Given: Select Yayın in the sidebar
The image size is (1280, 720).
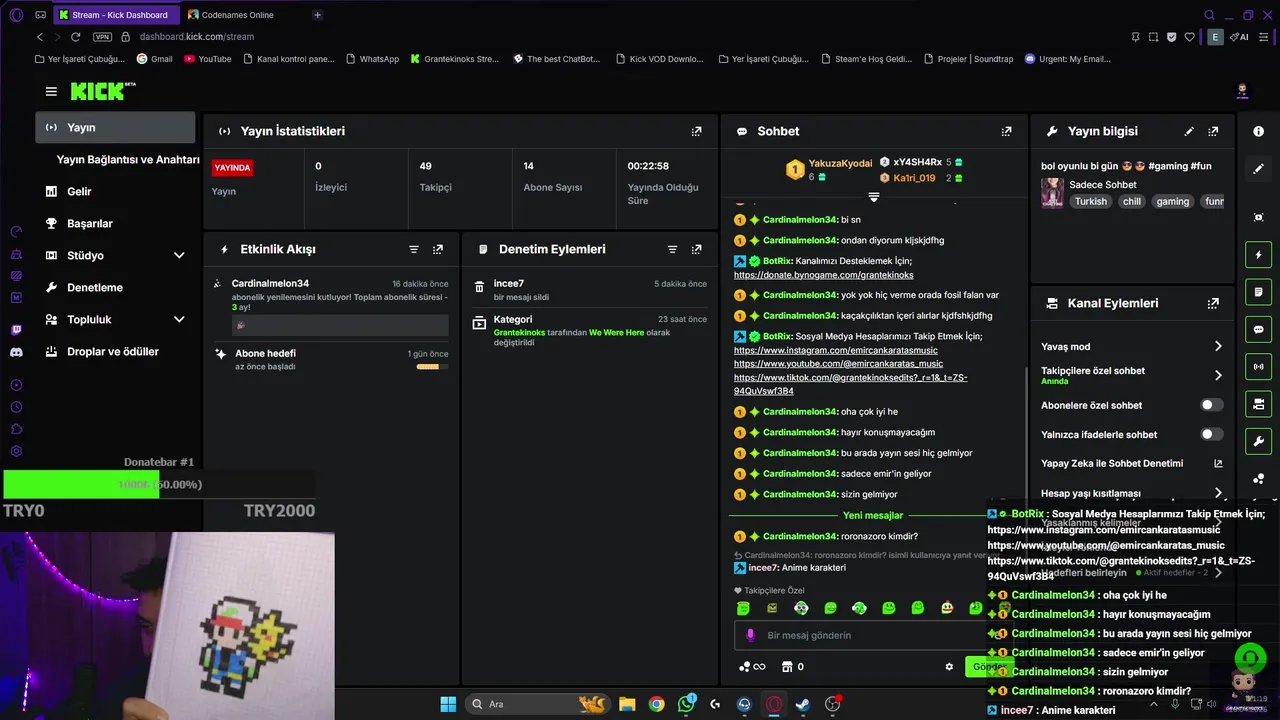Looking at the screenshot, I should coord(115,127).
